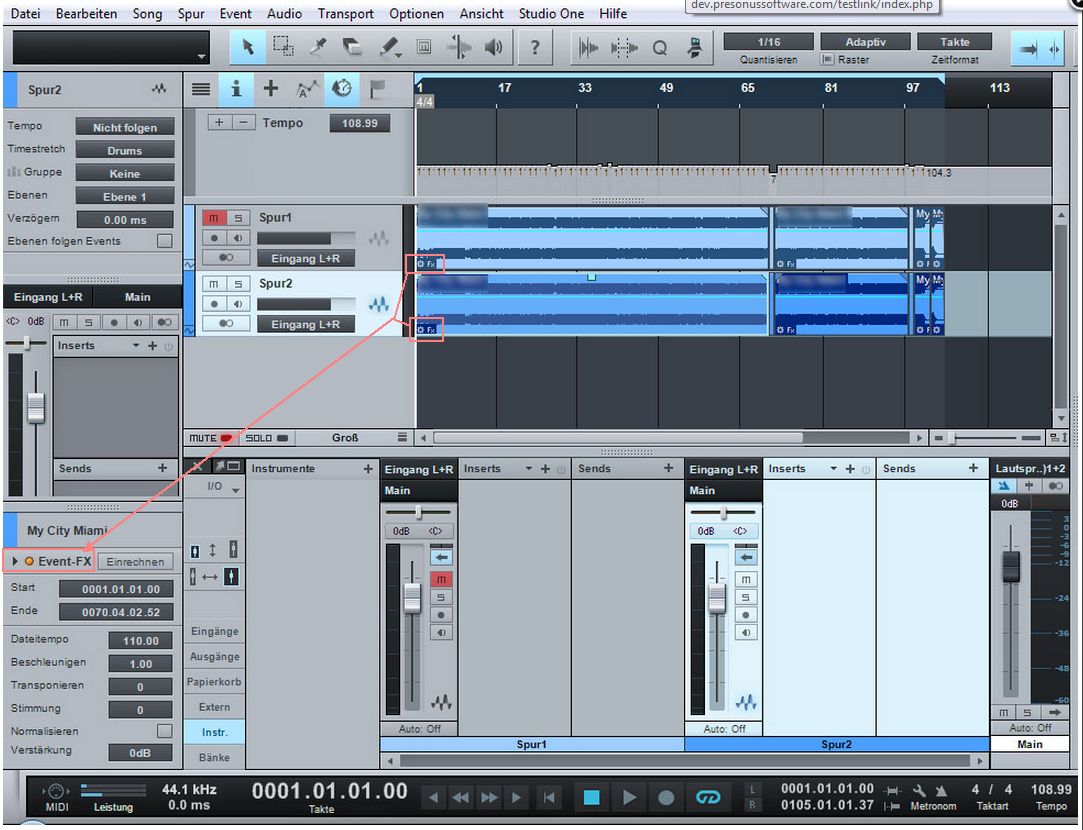Viewport: 1083px width, 830px height.
Task: Click the plus button on the Tempo track
Action: coord(219,122)
